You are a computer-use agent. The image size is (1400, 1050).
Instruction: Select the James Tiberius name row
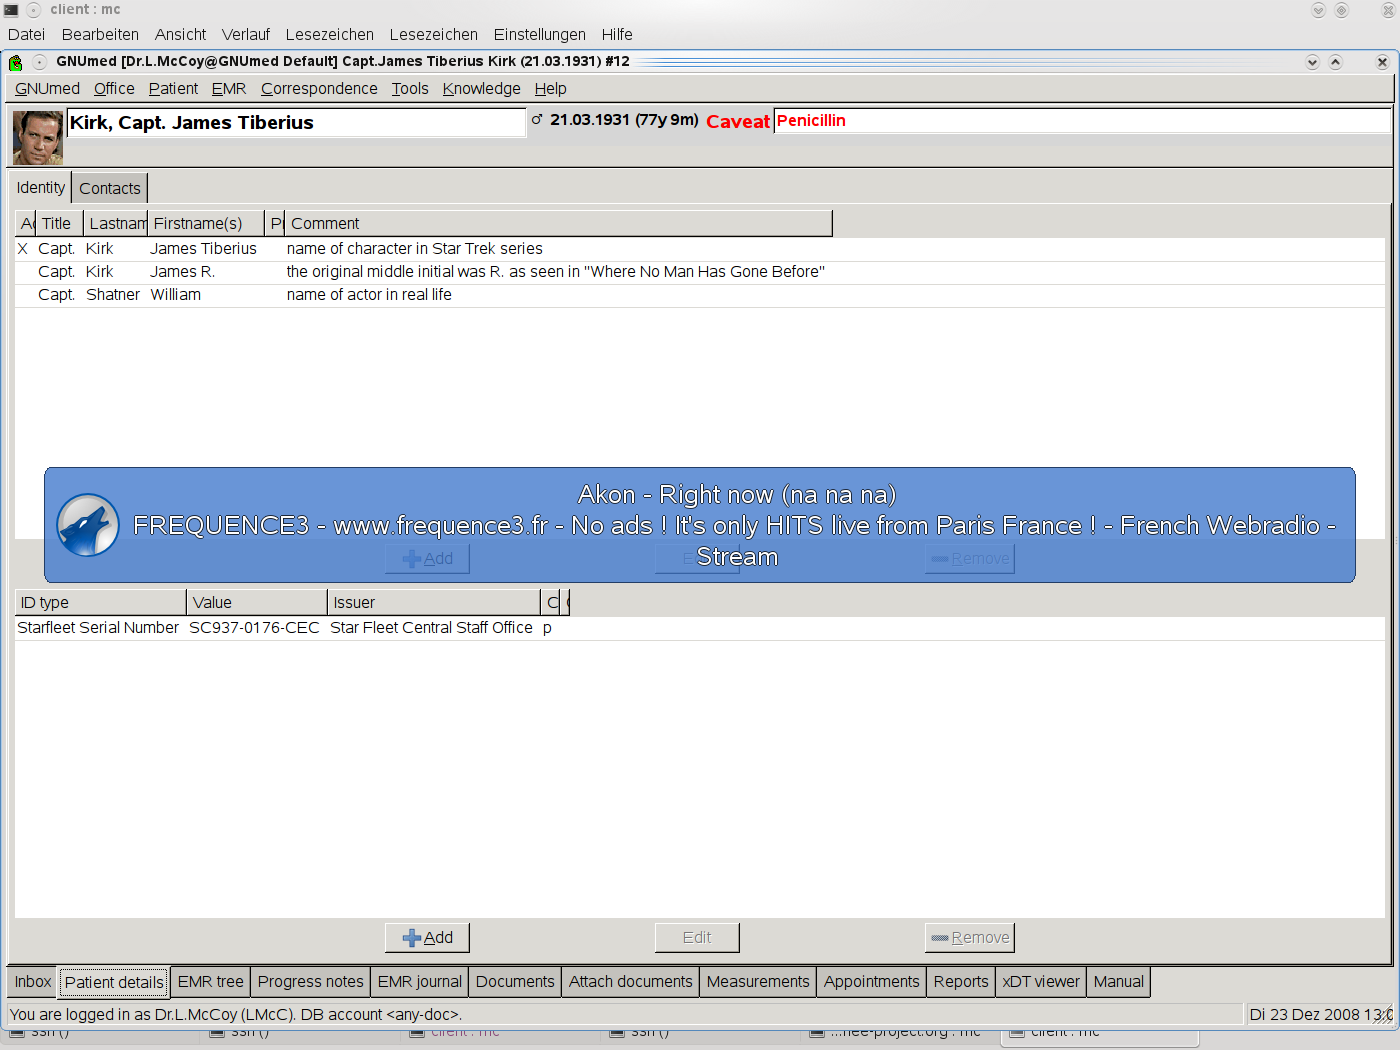700,248
